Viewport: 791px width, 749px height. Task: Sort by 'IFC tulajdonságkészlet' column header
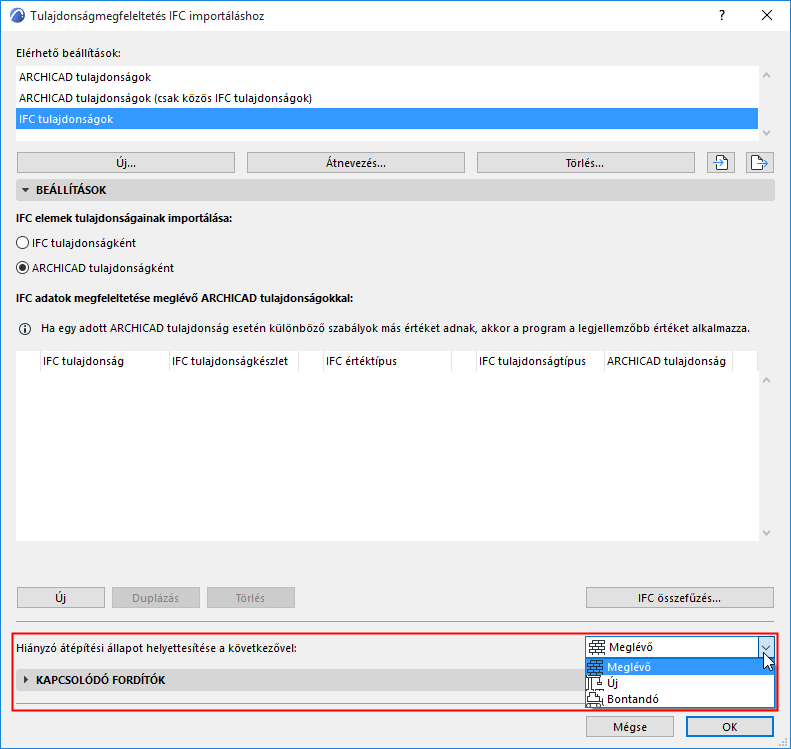234,361
